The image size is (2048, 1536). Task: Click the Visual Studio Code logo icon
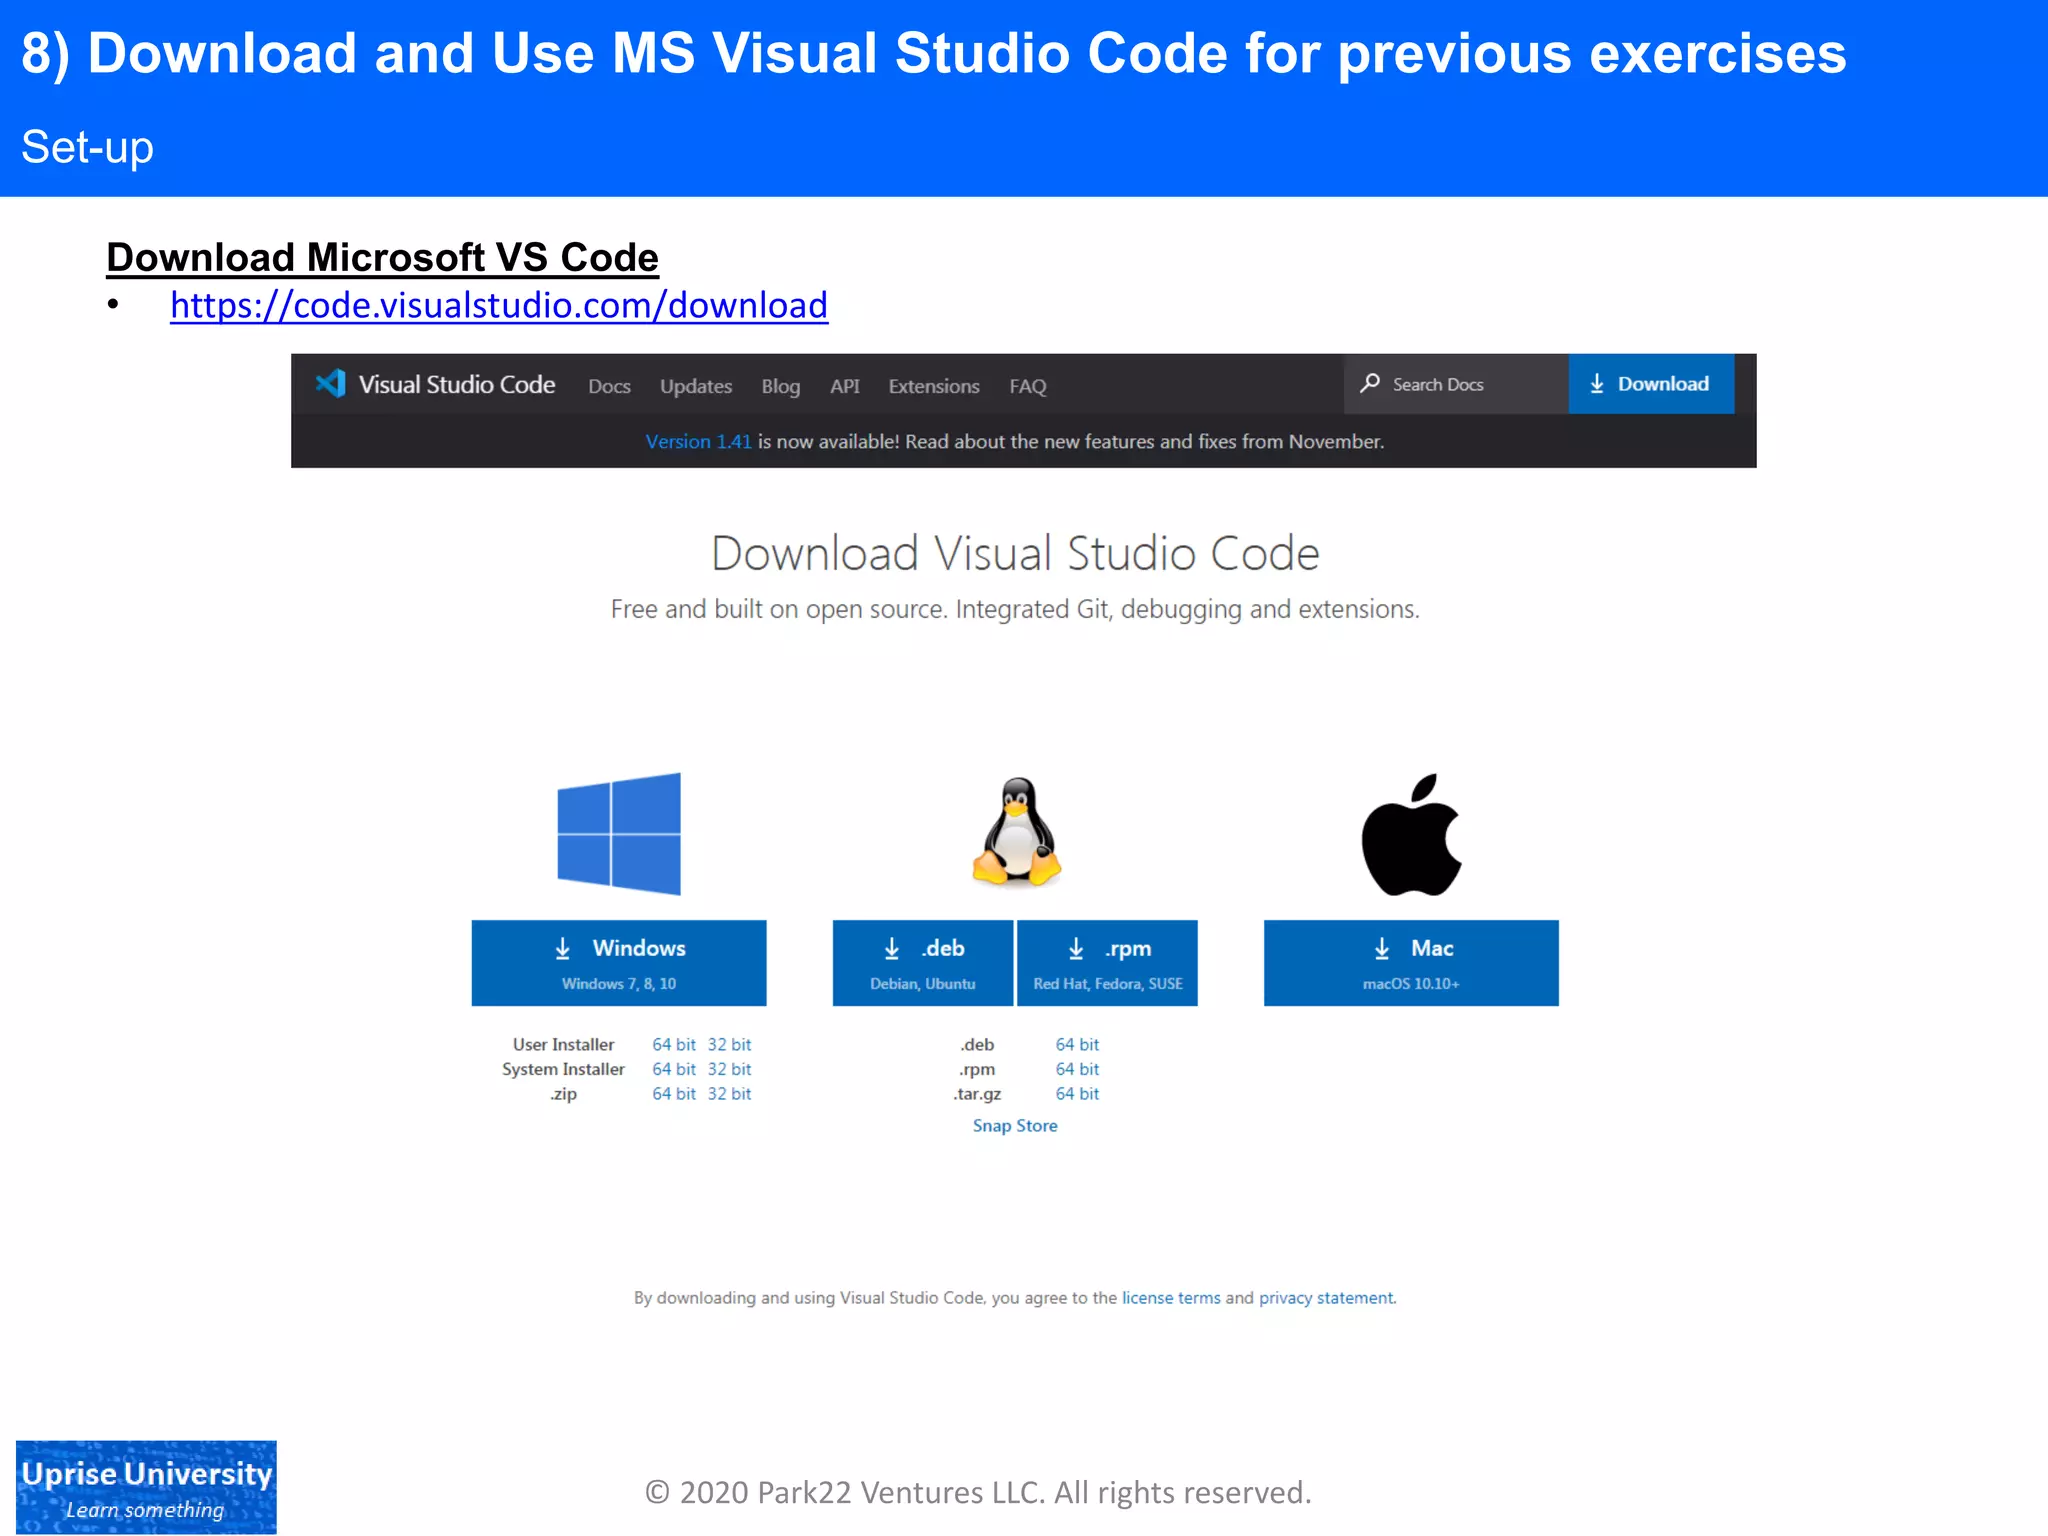[331, 384]
